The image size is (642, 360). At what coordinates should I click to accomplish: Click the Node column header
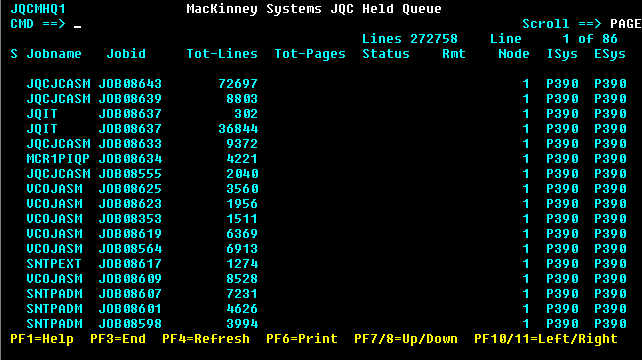(514, 54)
